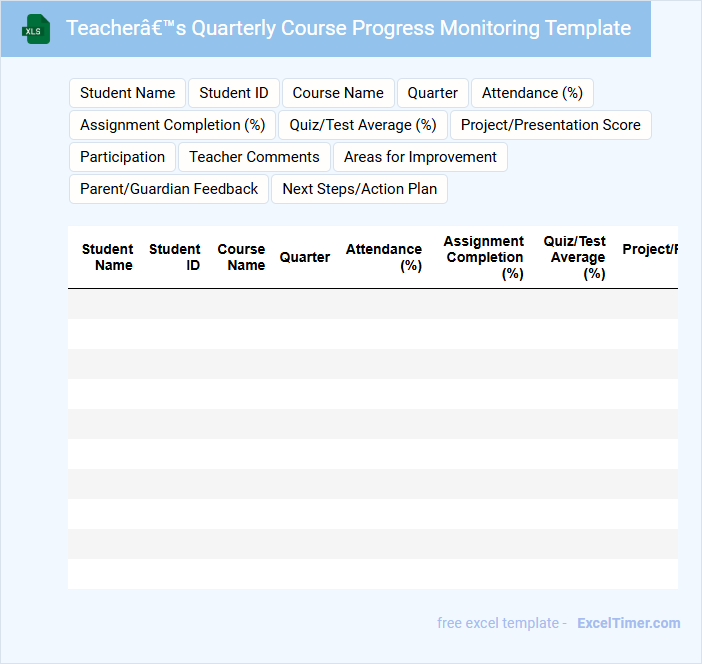
Task: Click the Assignment Completion (%) tag
Action: 172,125
